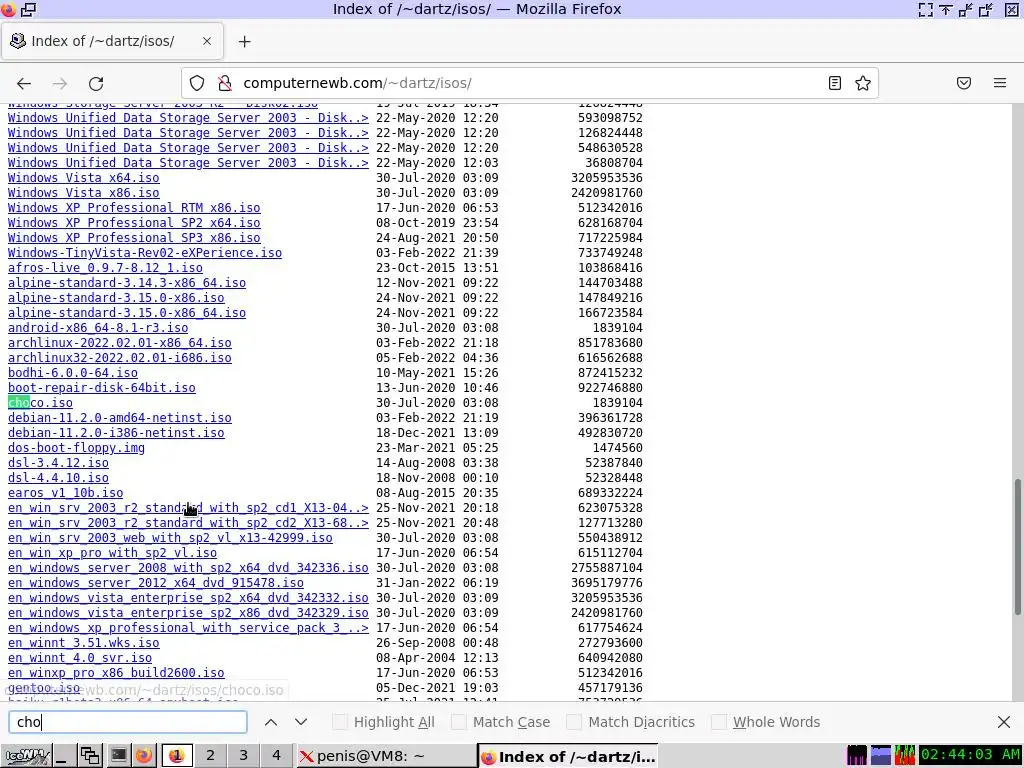Open archlinux32-2022.02.01-i686.iso link
This screenshot has width=1024, height=768.
point(120,358)
